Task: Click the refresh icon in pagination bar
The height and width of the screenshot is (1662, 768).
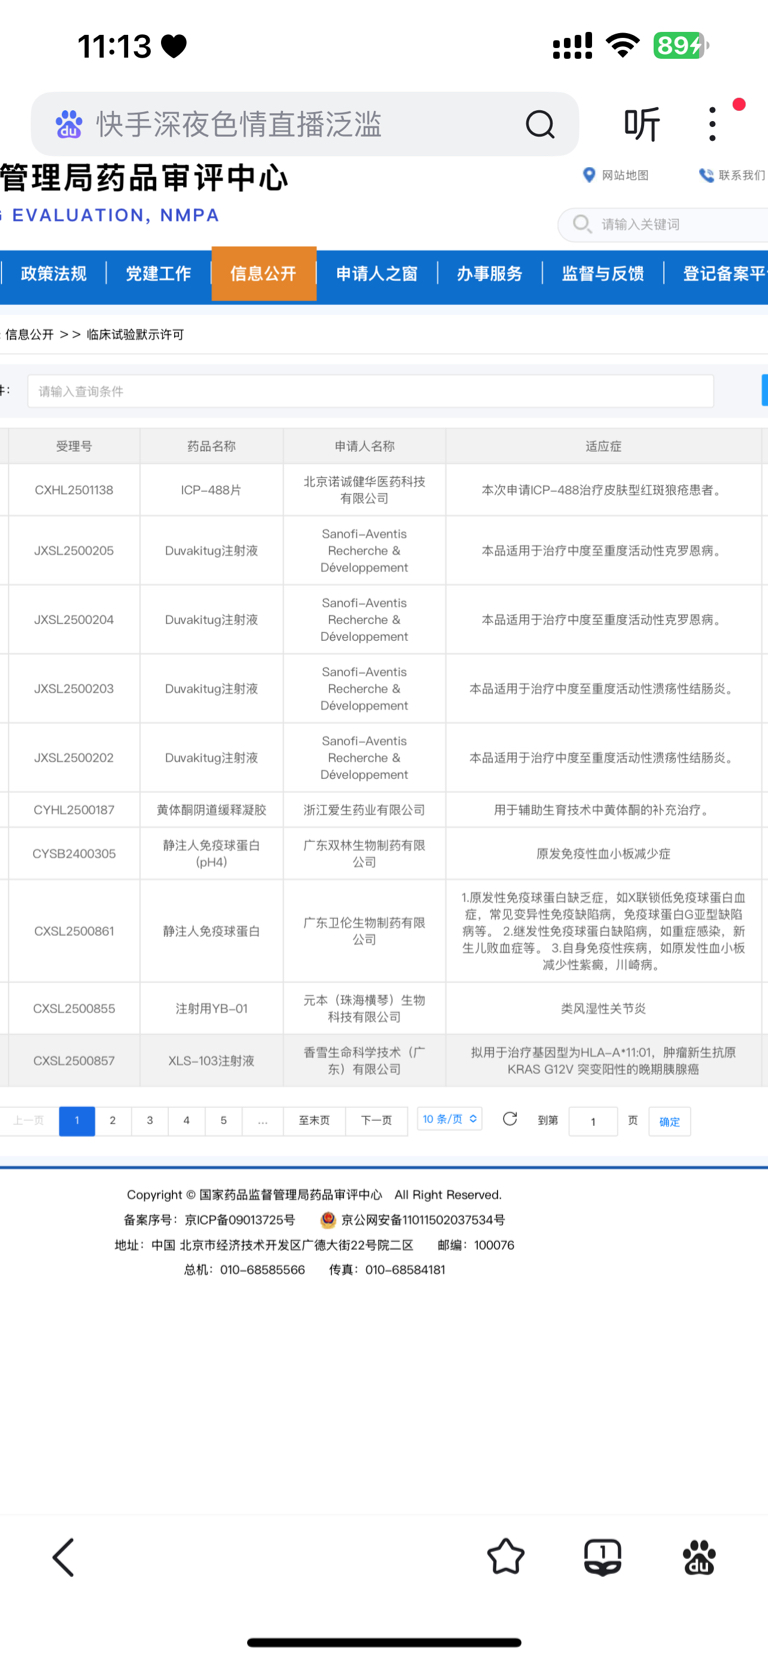Action: [x=510, y=1119]
